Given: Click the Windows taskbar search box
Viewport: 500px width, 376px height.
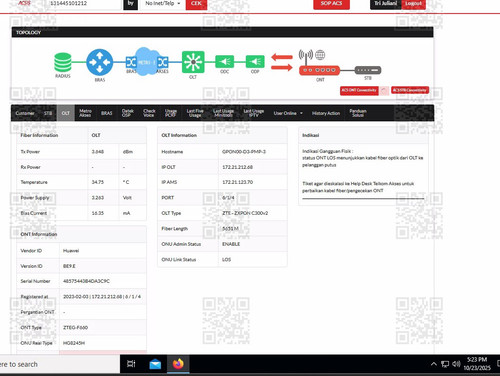Looking at the screenshot, I should coord(60,364).
